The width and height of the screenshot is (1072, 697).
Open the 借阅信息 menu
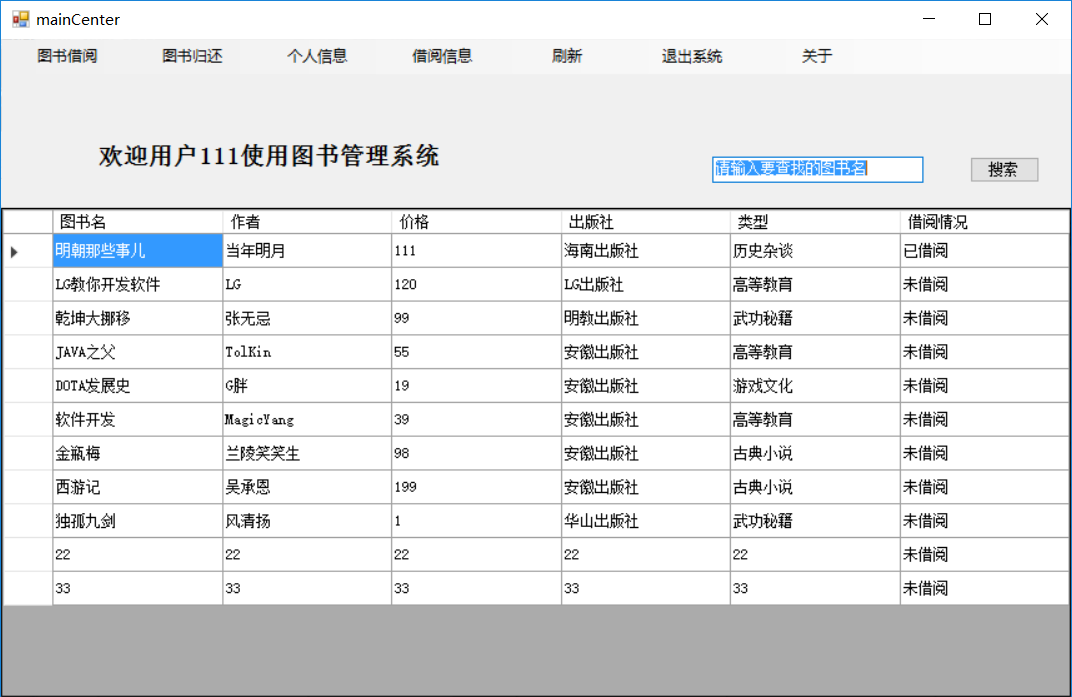442,56
